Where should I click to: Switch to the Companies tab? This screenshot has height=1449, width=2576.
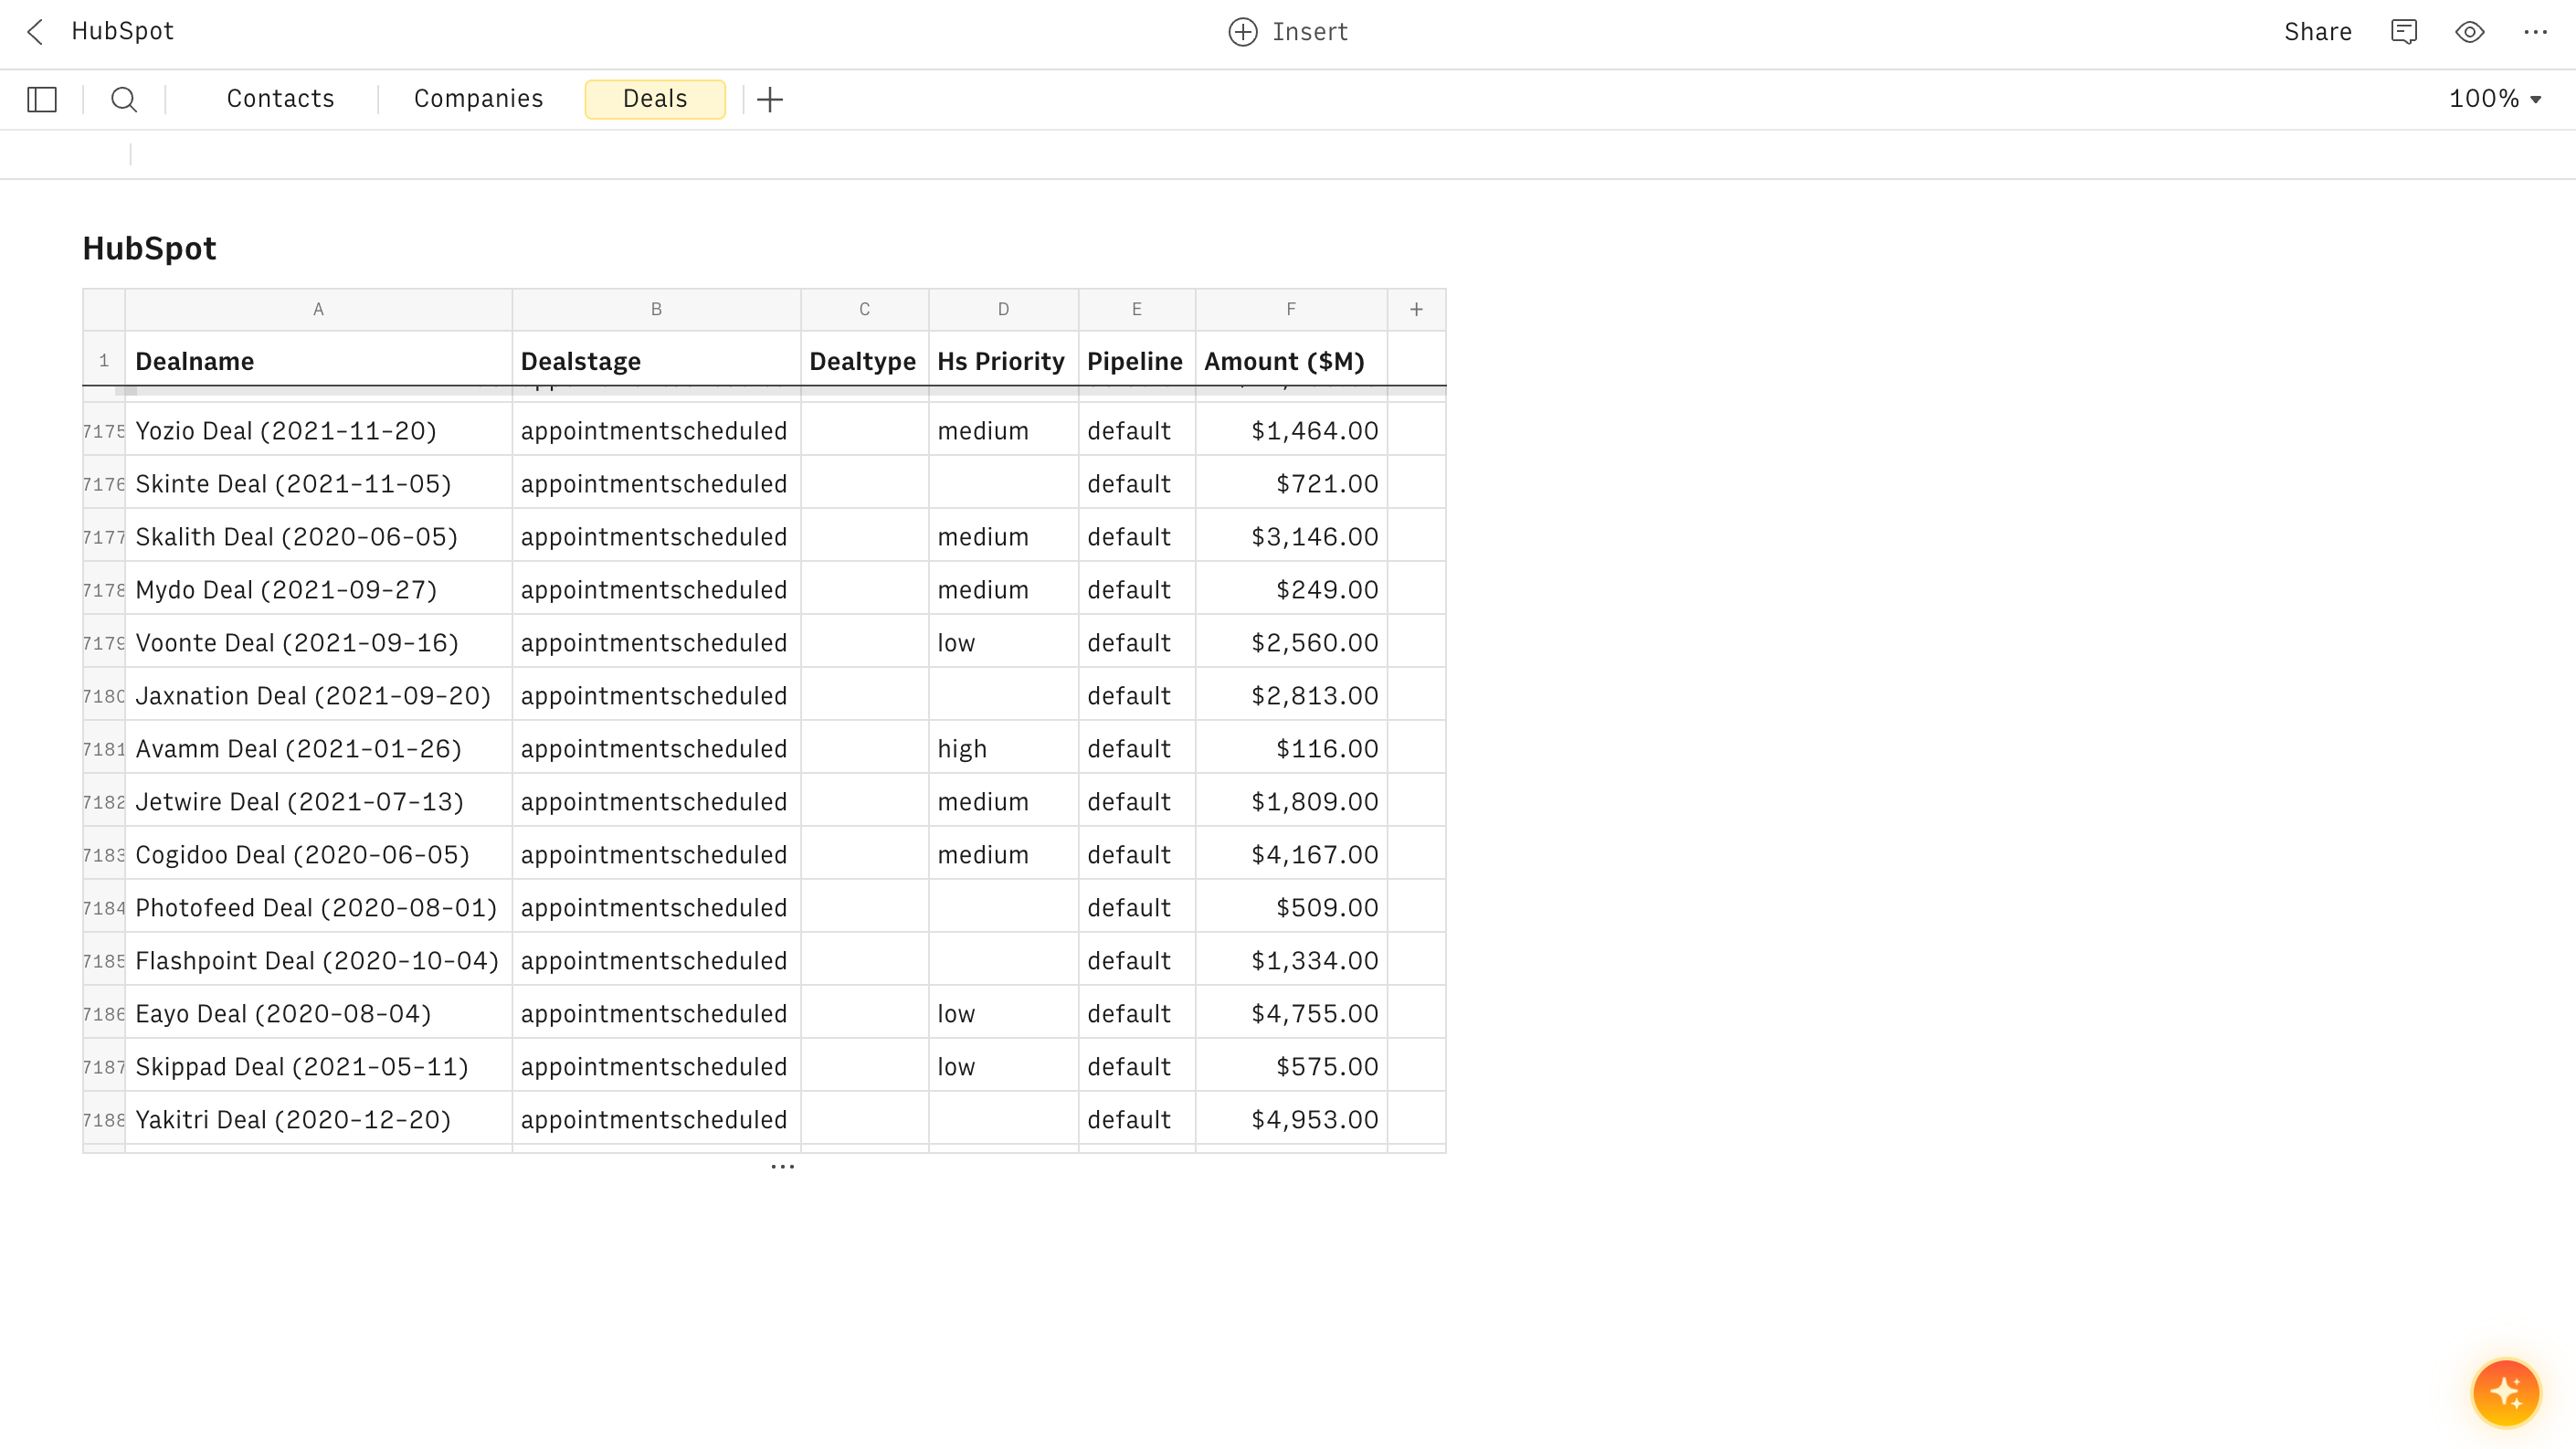[478, 99]
